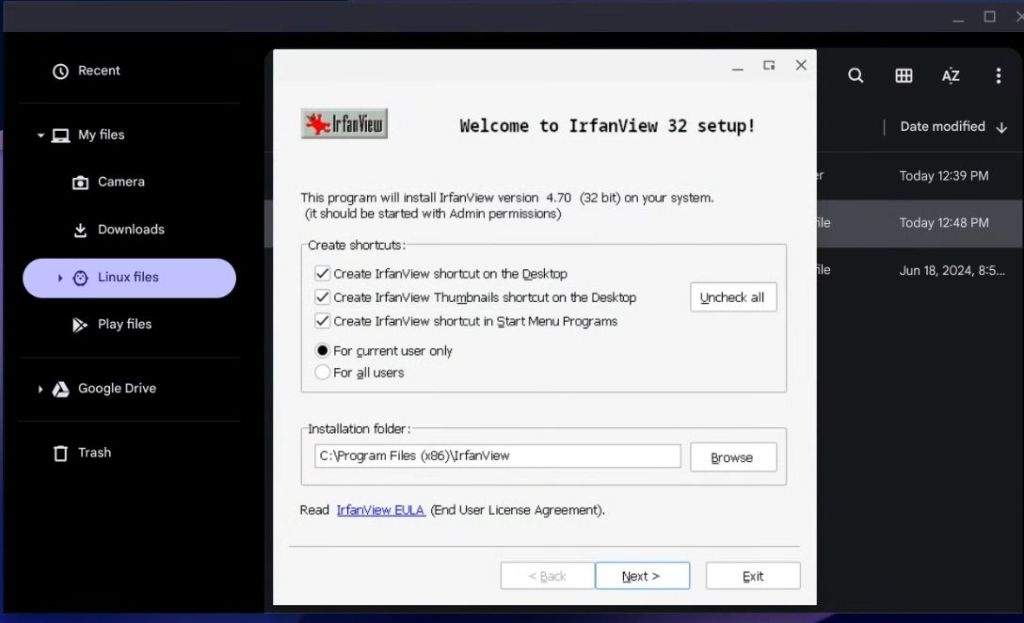Uncheck Create IrfanView Thumbnails shortcut on Desktop
1024x623 pixels.
point(322,297)
